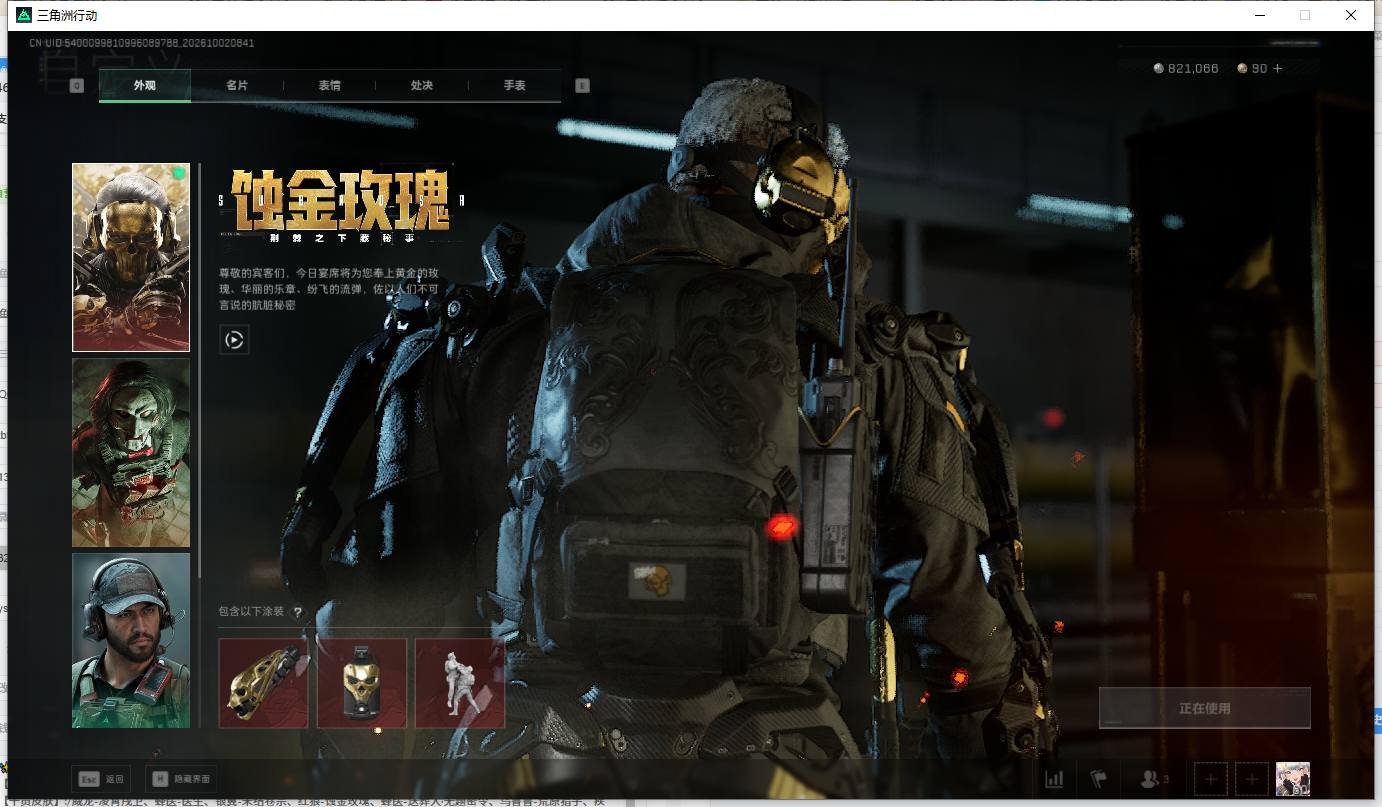Click the 正在使用 button
The height and width of the screenshot is (807, 1382).
pos(1205,708)
